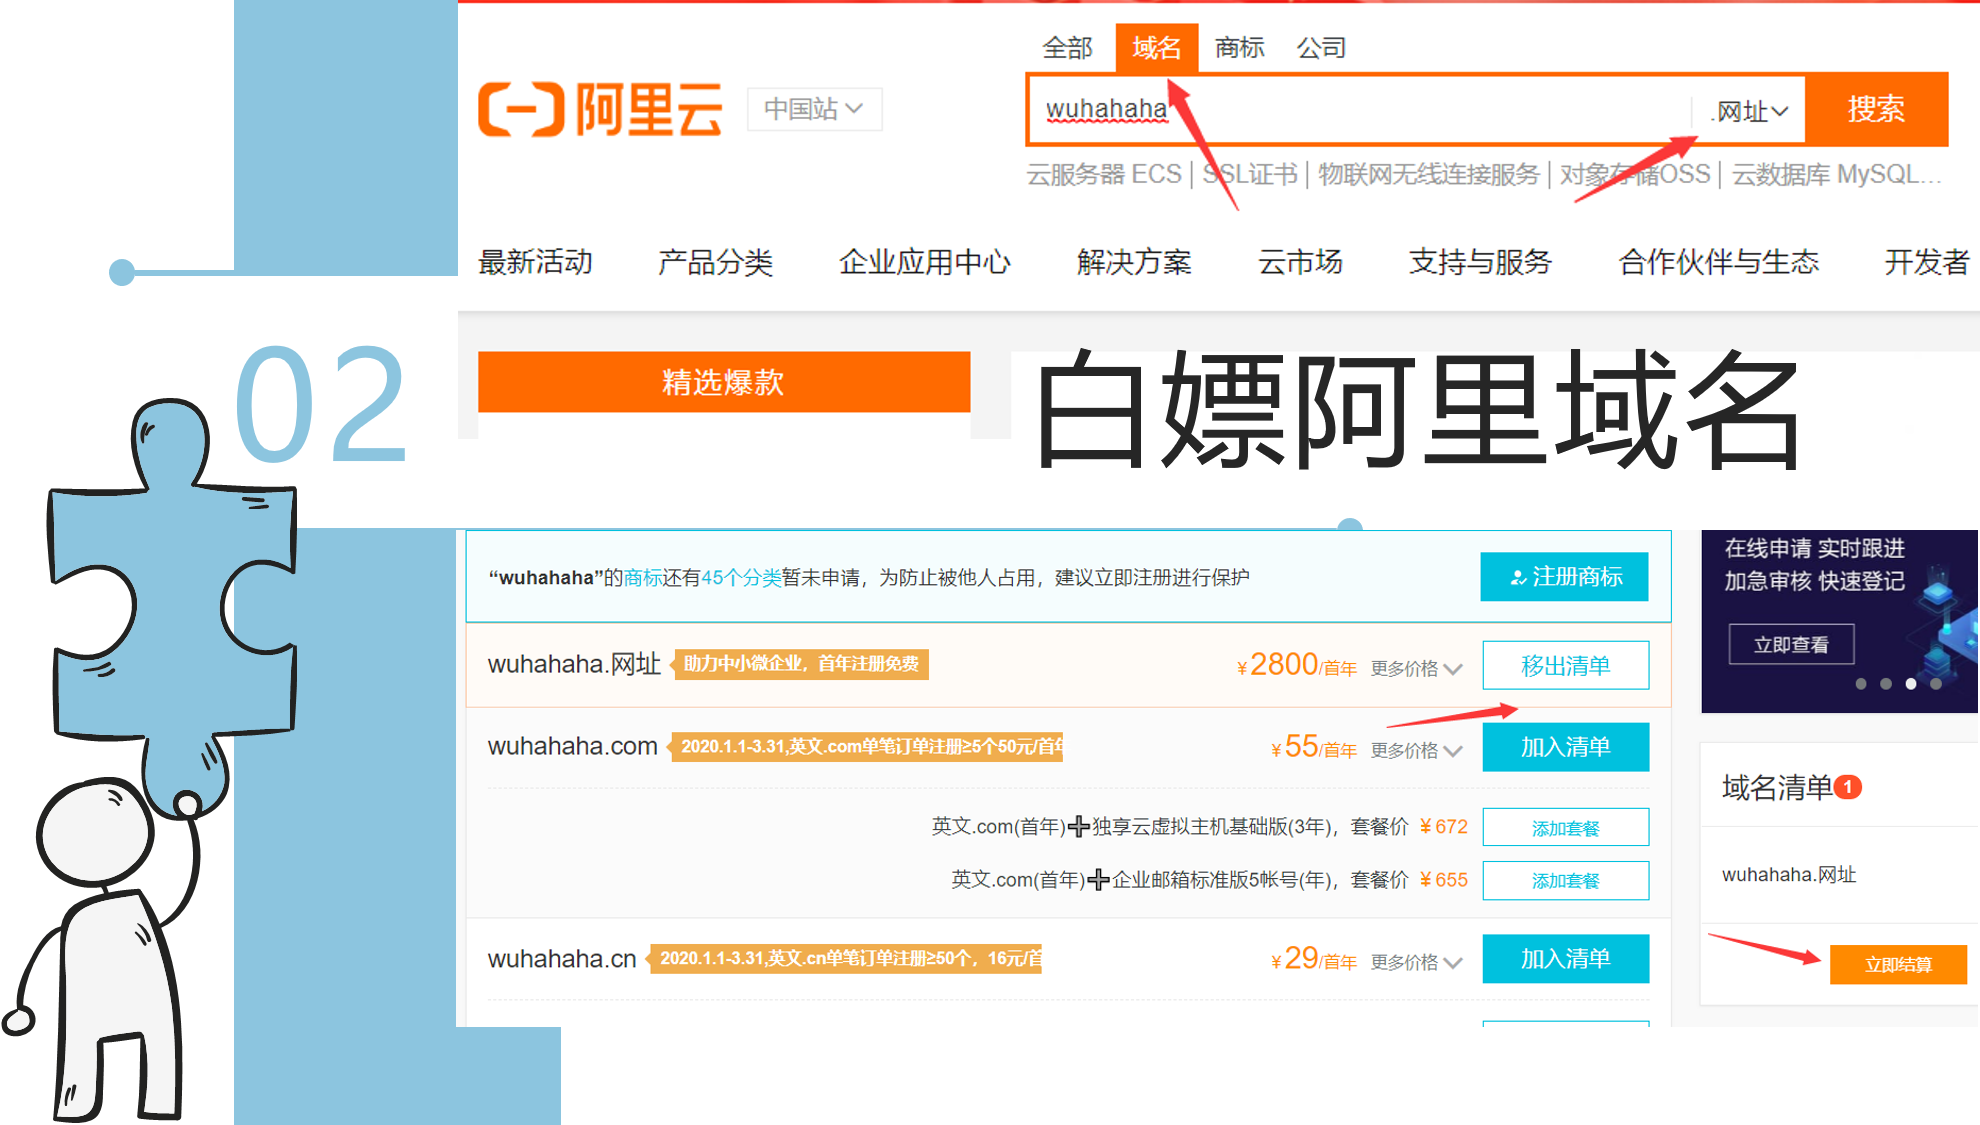Viewport: 1980px width, 1125px height.
Task: Open the 云市场 menu
Action: (1300, 262)
